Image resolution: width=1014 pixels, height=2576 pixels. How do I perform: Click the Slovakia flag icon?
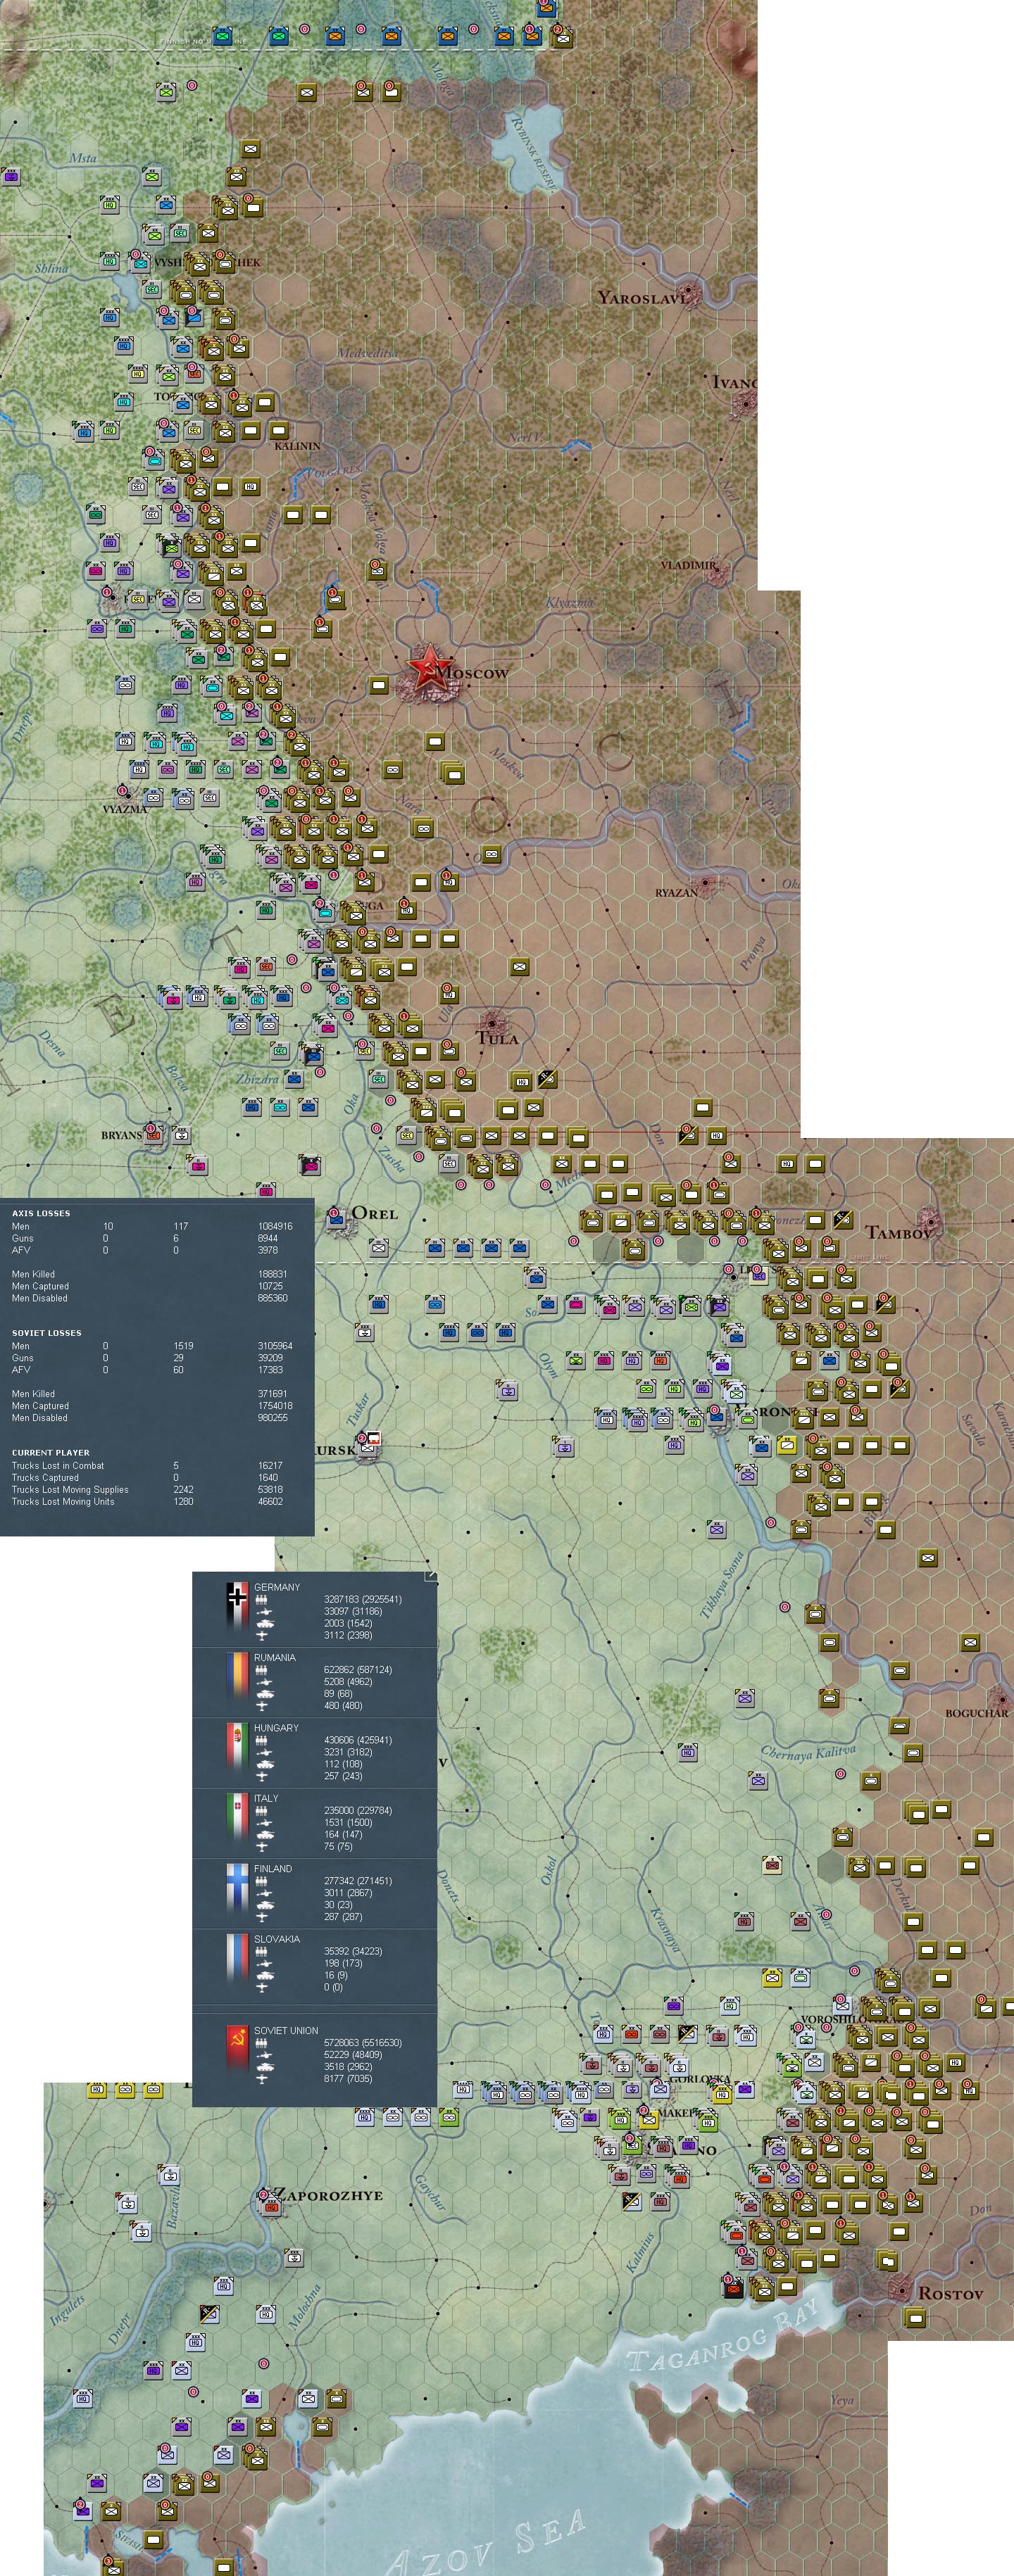tap(237, 1958)
